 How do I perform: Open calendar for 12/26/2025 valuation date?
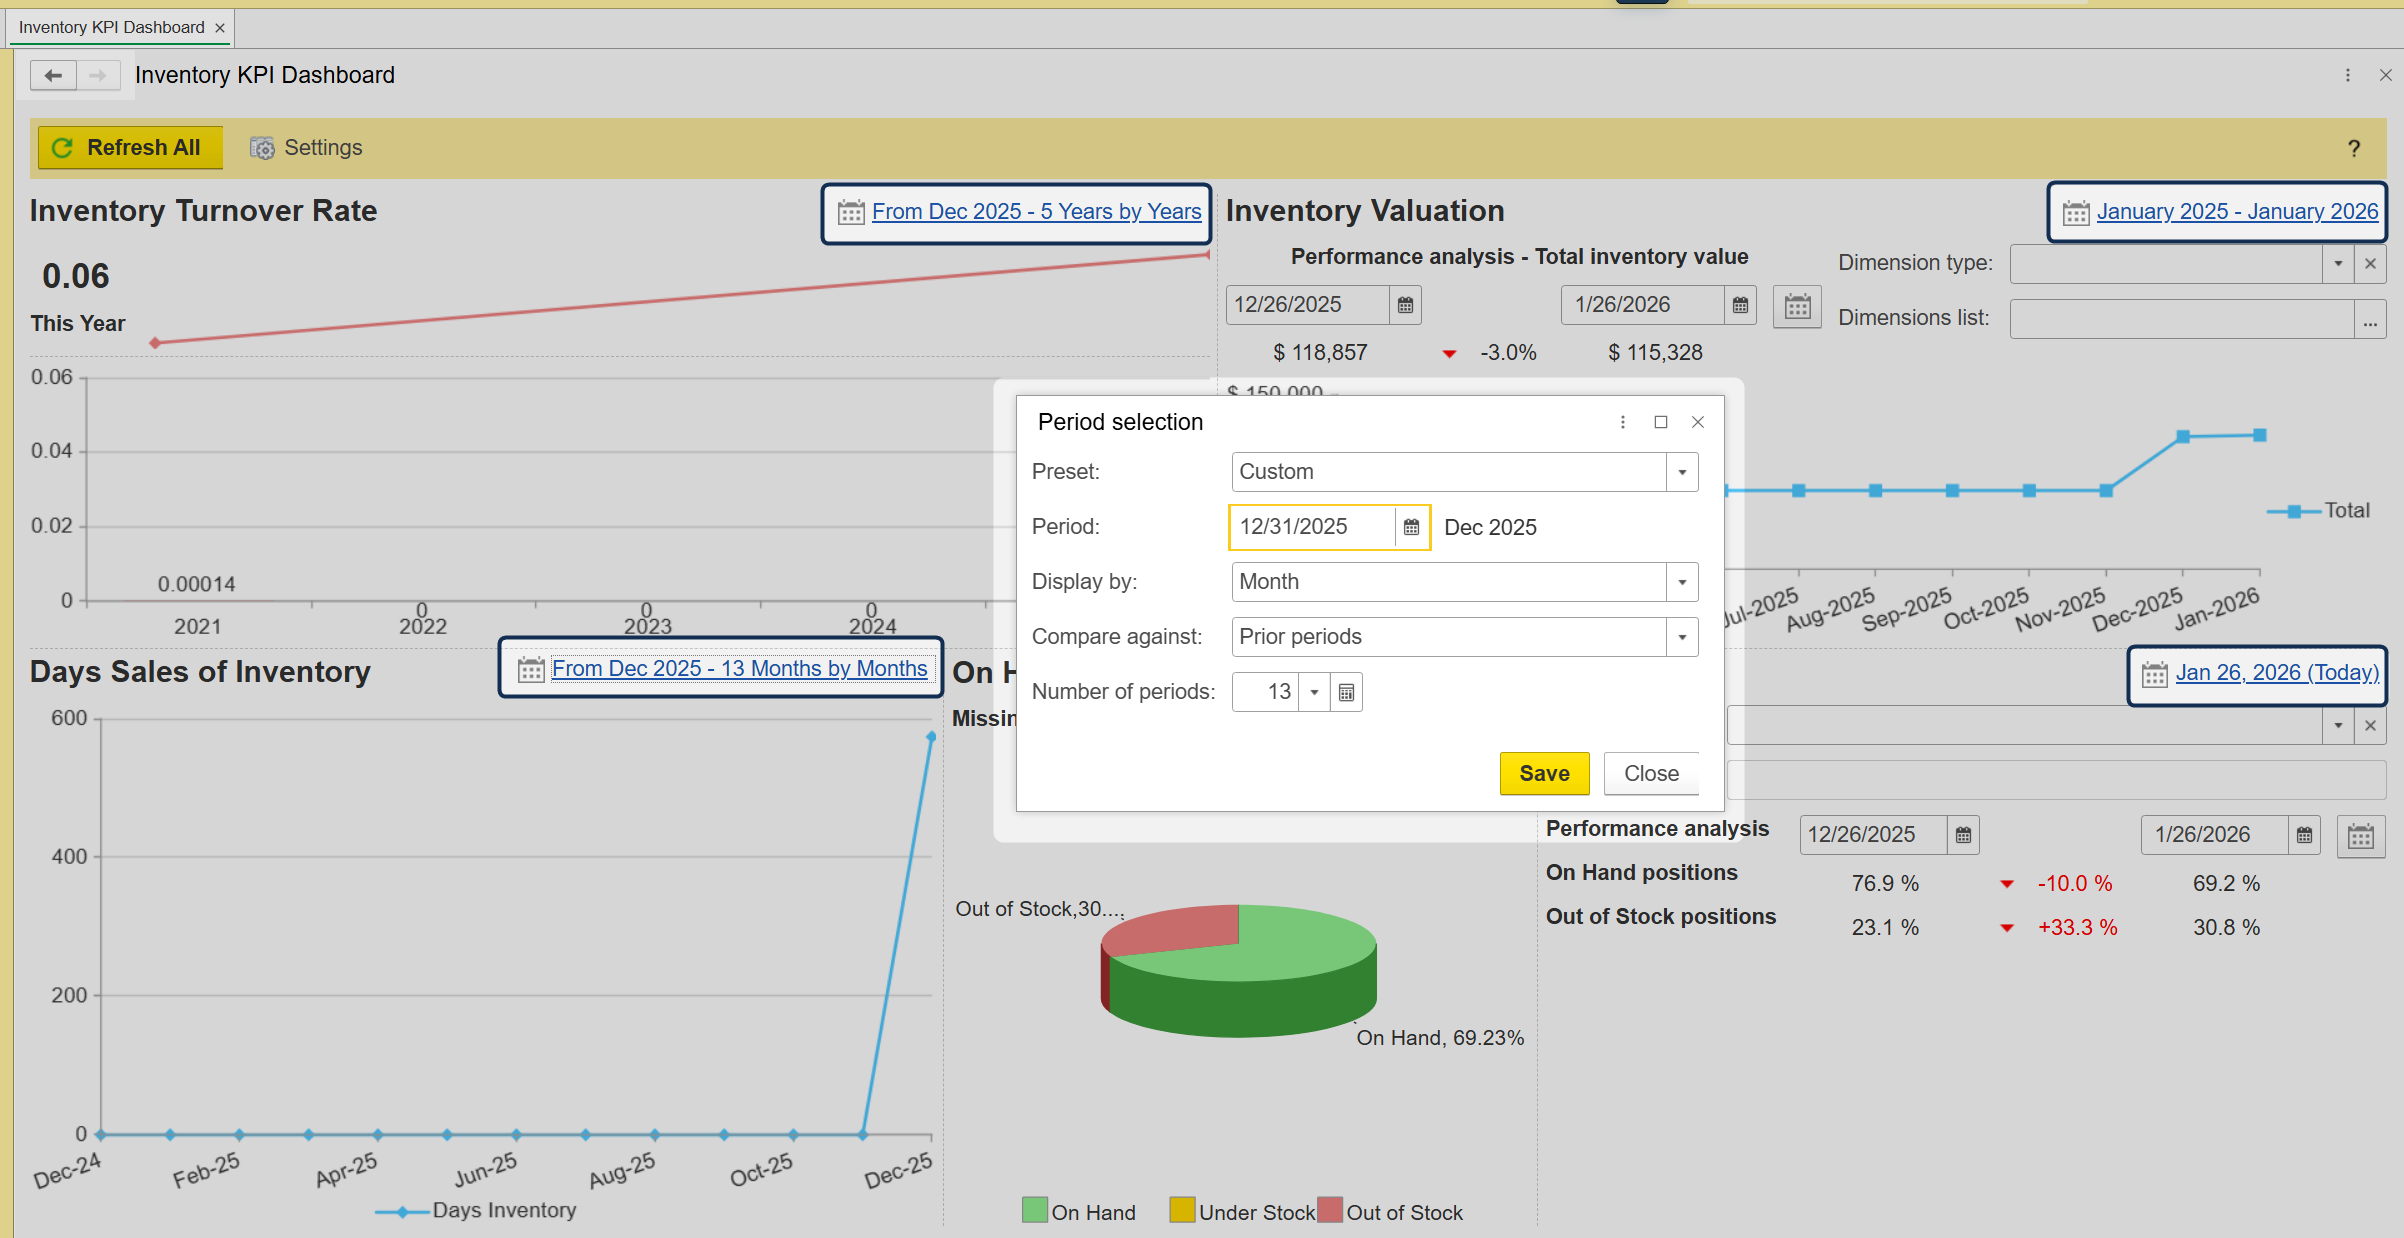(1405, 305)
